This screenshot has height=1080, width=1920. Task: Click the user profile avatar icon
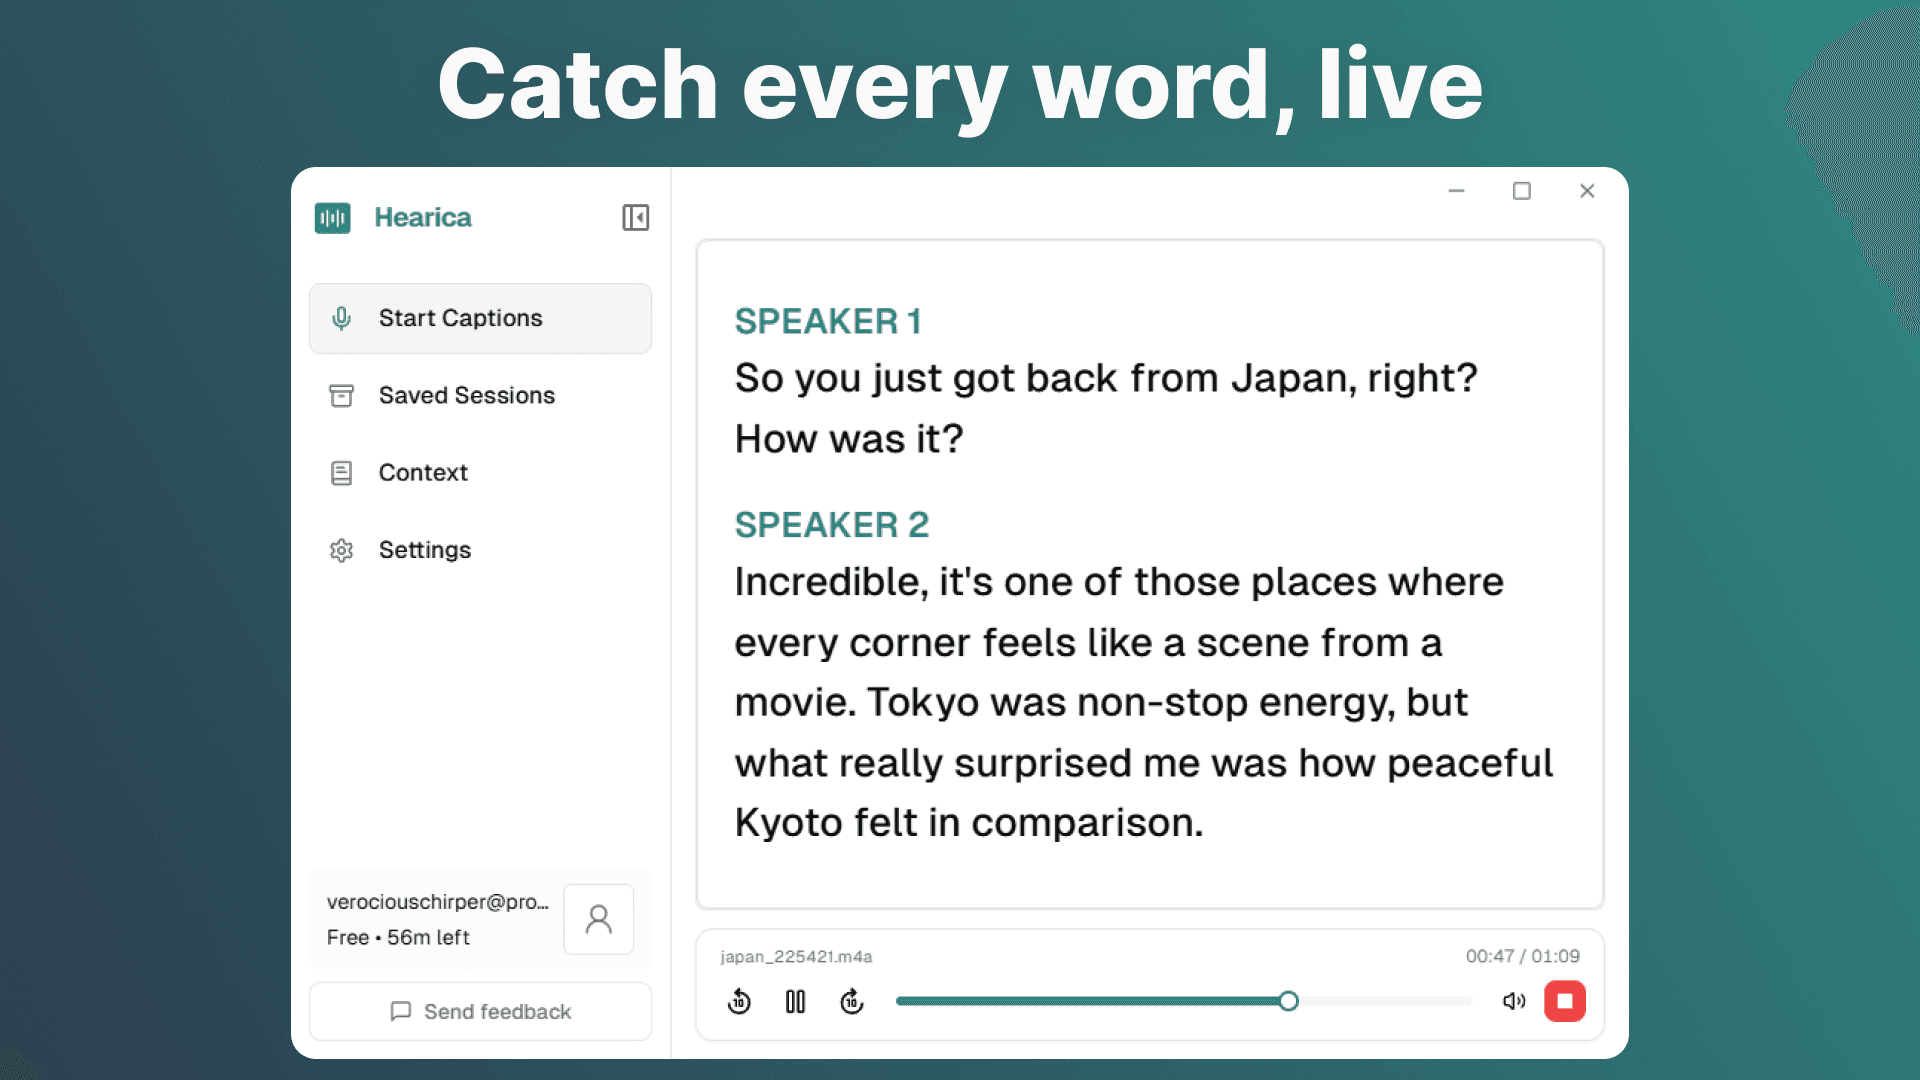[598, 919]
